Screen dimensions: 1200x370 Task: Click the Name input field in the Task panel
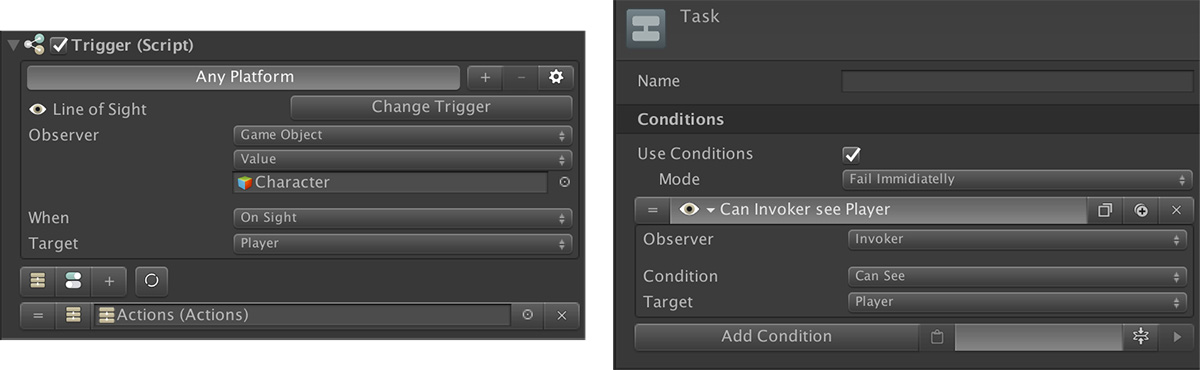1017,81
